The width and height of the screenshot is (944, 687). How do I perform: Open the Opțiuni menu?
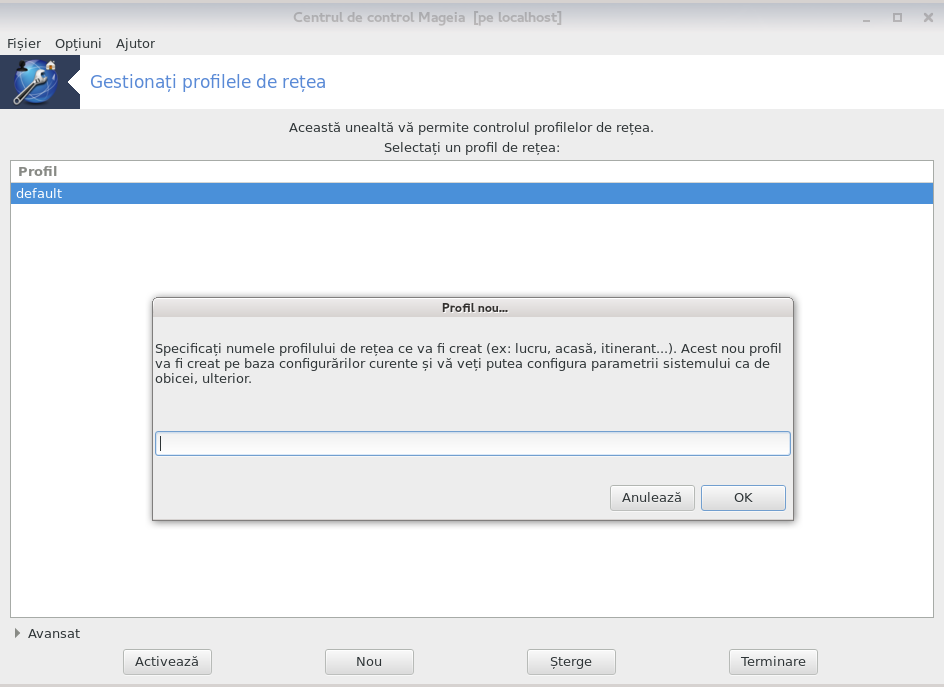click(78, 43)
